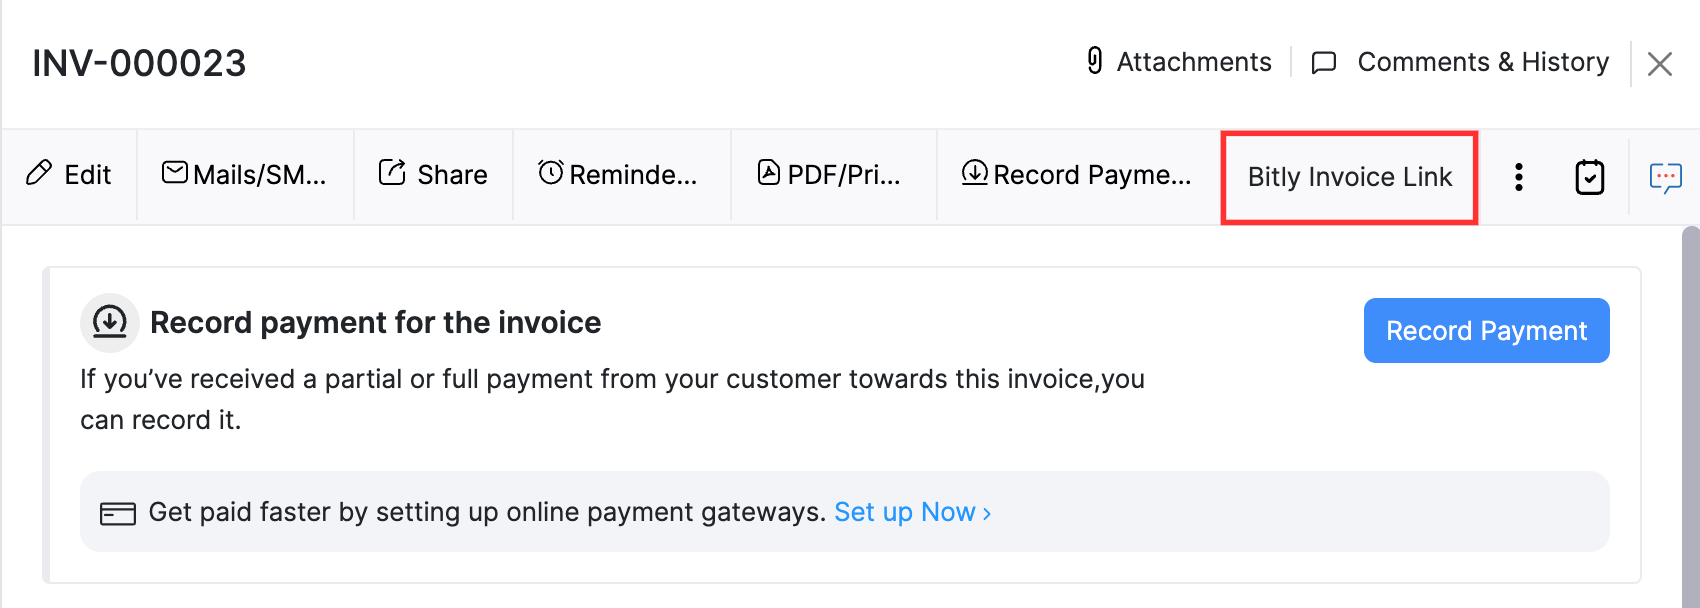Click the Share icon in the toolbar
Viewport: 1700px width, 608px height.
(x=390, y=172)
